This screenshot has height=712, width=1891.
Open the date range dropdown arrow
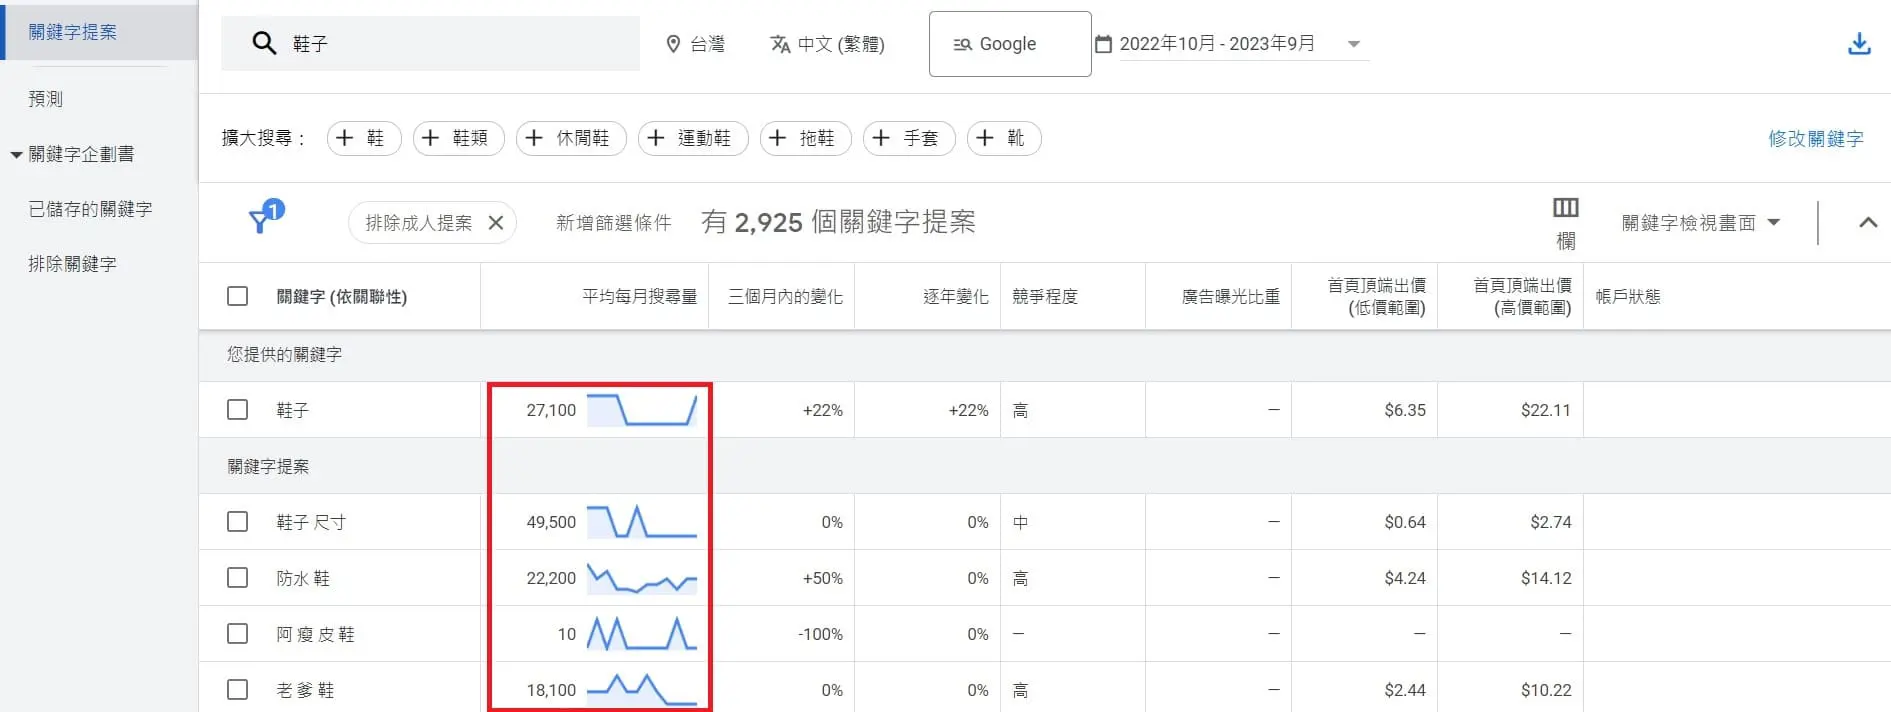[x=1354, y=44]
